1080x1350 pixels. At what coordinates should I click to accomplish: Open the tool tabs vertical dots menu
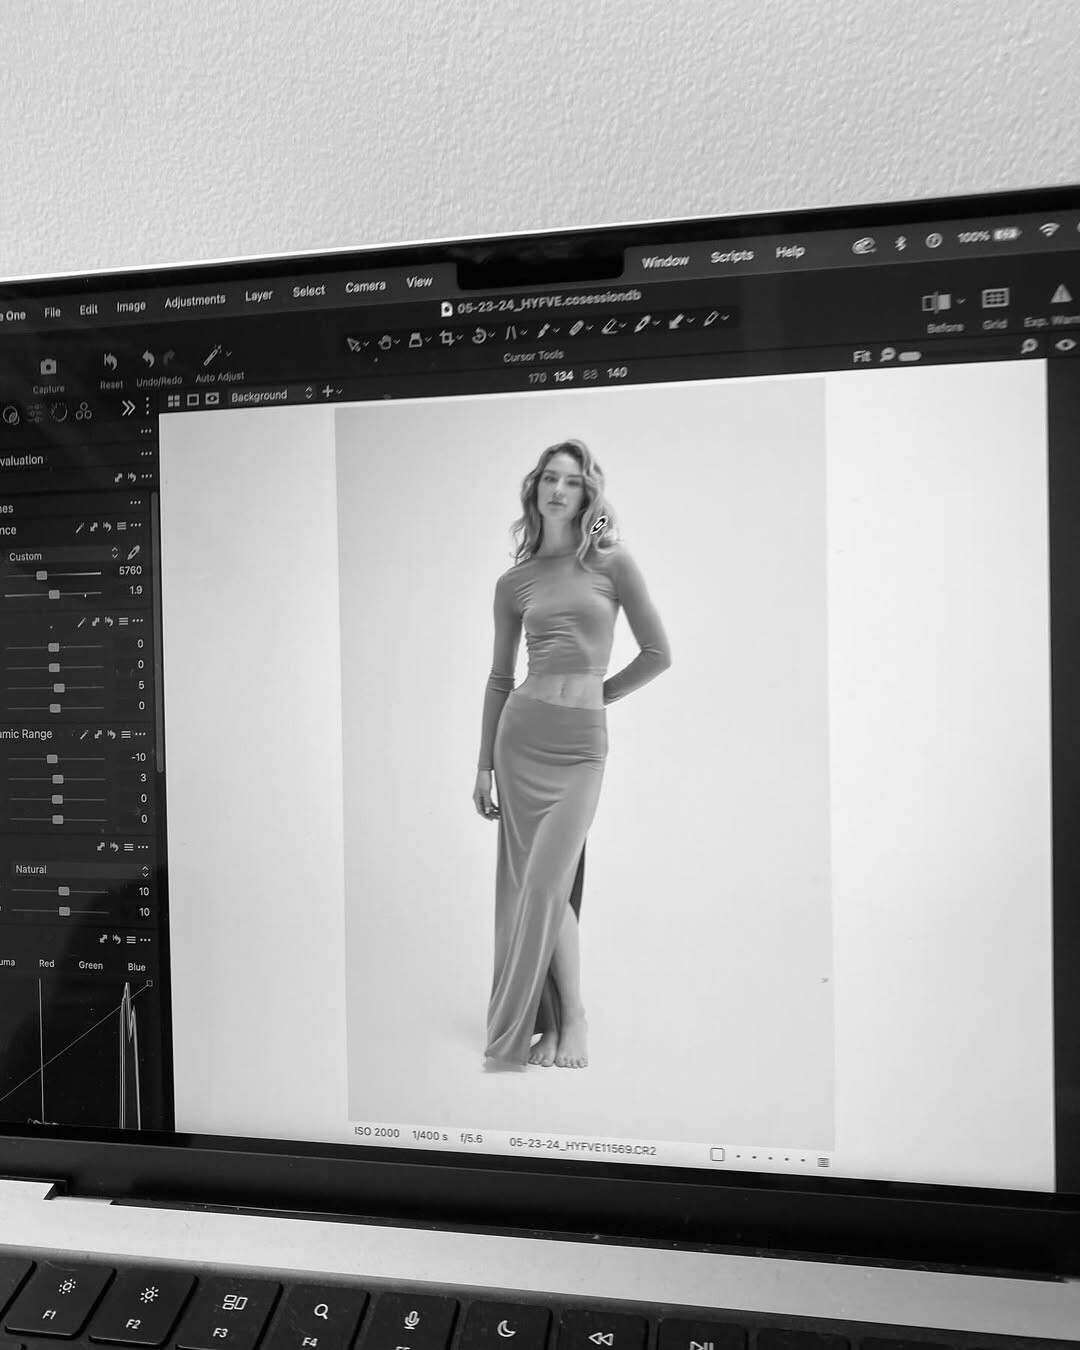click(148, 406)
